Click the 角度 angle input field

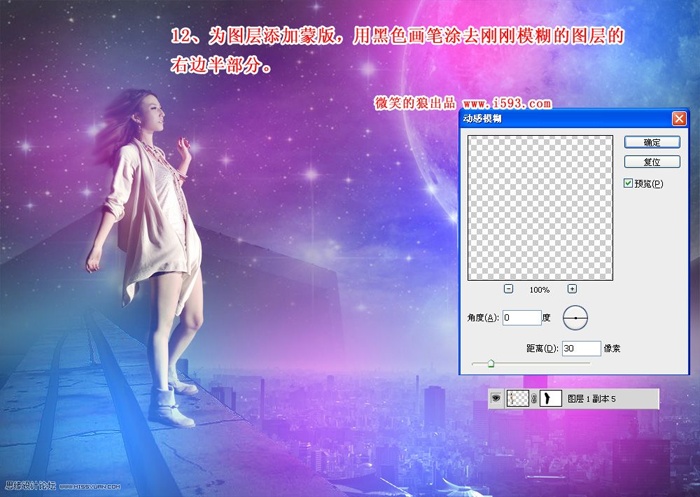tap(521, 317)
